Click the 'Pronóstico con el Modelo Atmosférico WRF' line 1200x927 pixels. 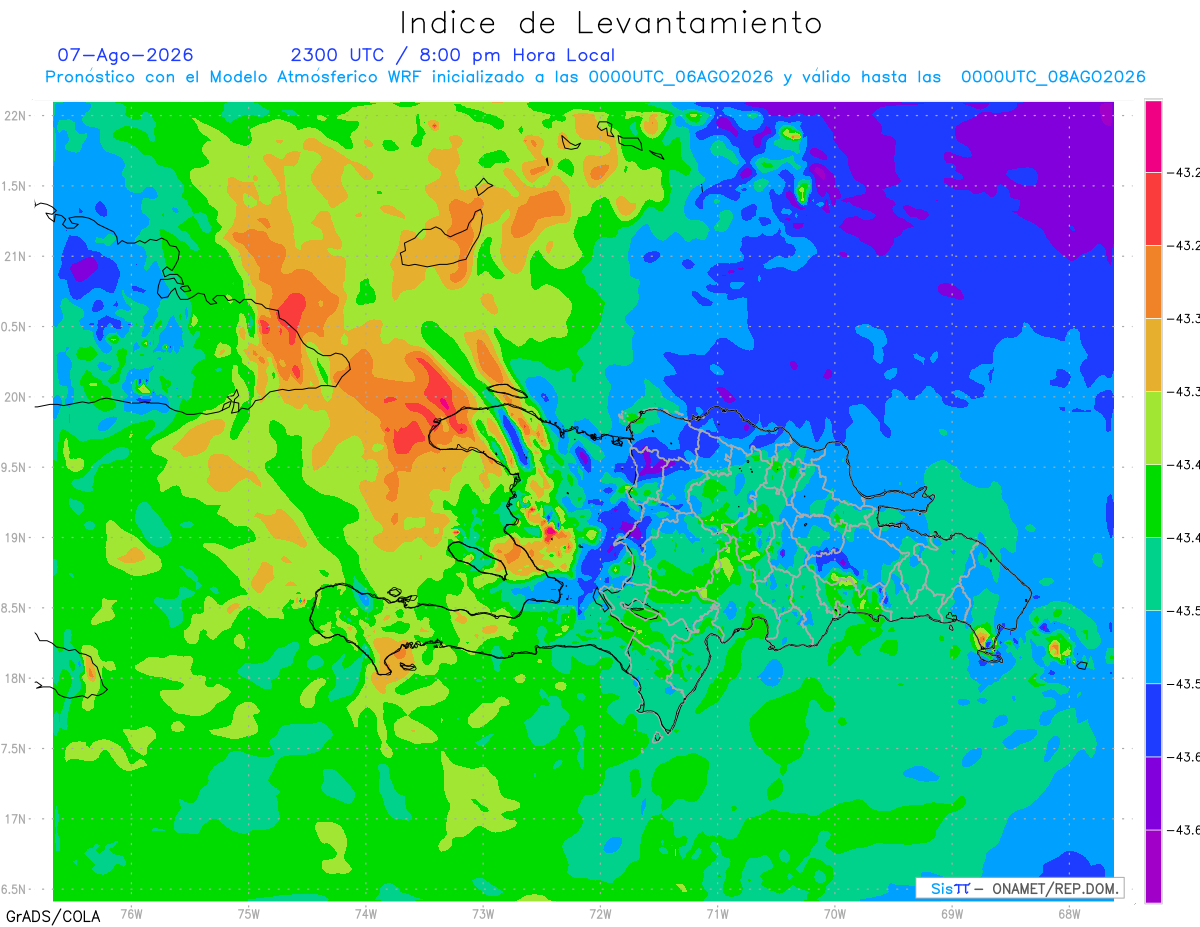595,77
